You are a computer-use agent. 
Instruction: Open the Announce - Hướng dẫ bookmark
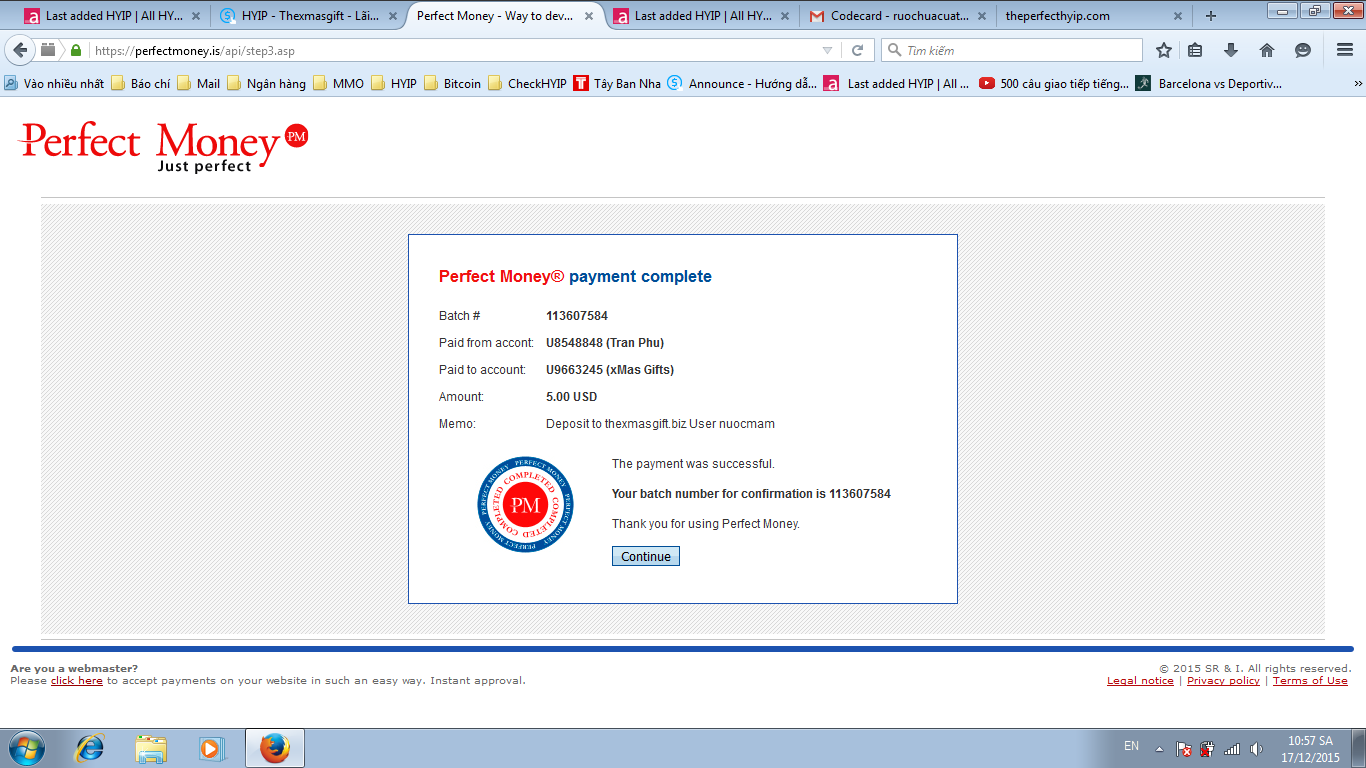742,84
